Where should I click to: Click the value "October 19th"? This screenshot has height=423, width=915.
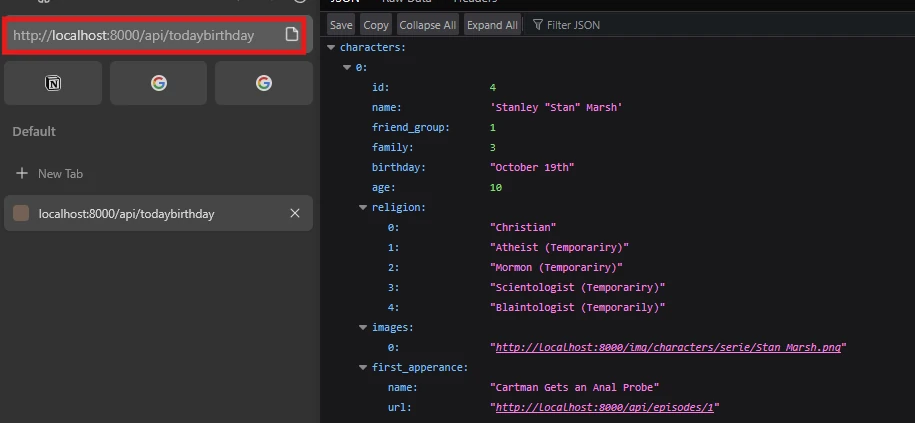532,167
